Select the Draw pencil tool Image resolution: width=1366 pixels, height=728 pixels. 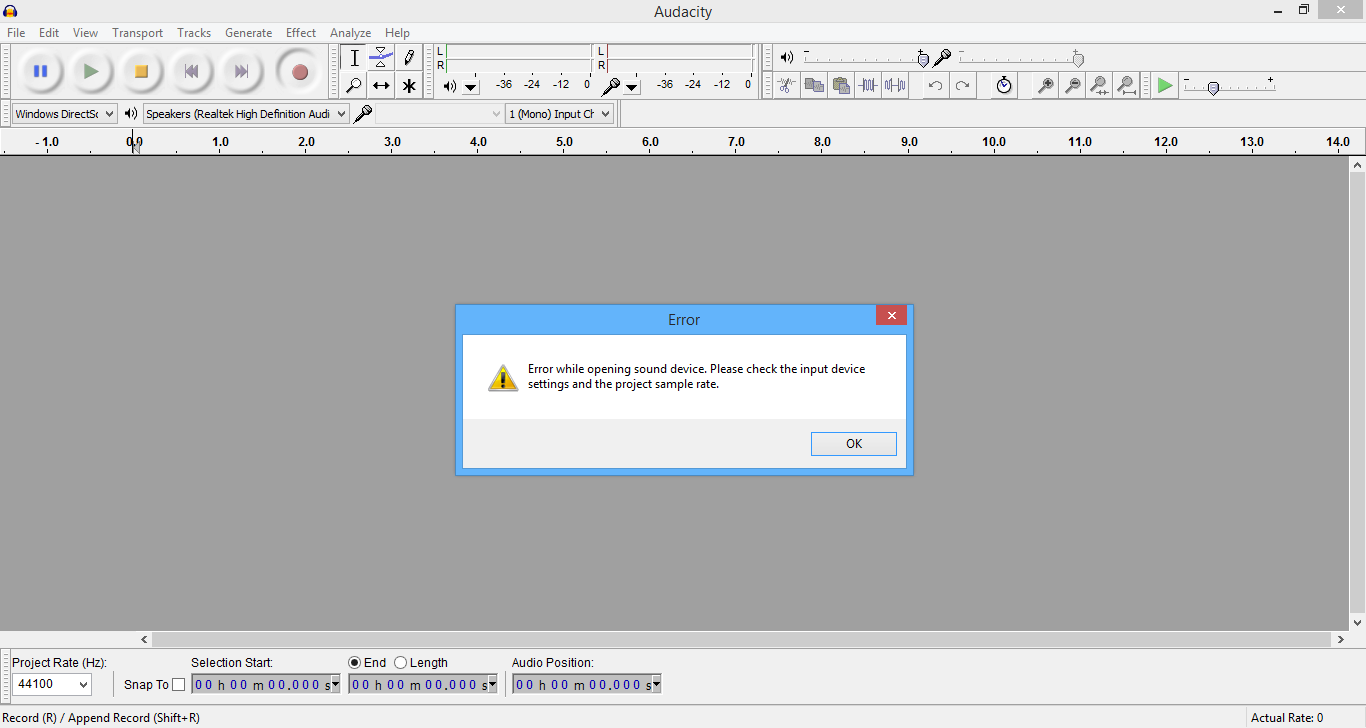[408, 58]
